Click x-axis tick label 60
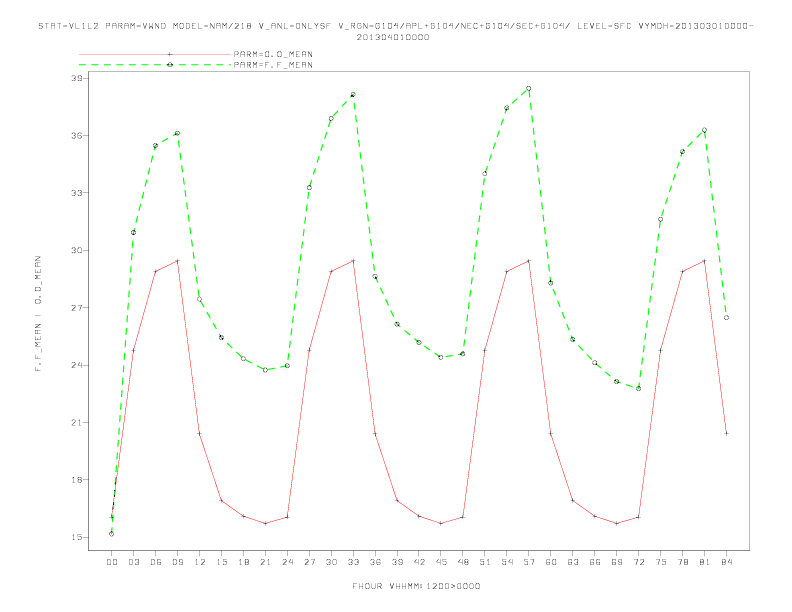The width and height of the screenshot is (792, 612). coord(551,562)
